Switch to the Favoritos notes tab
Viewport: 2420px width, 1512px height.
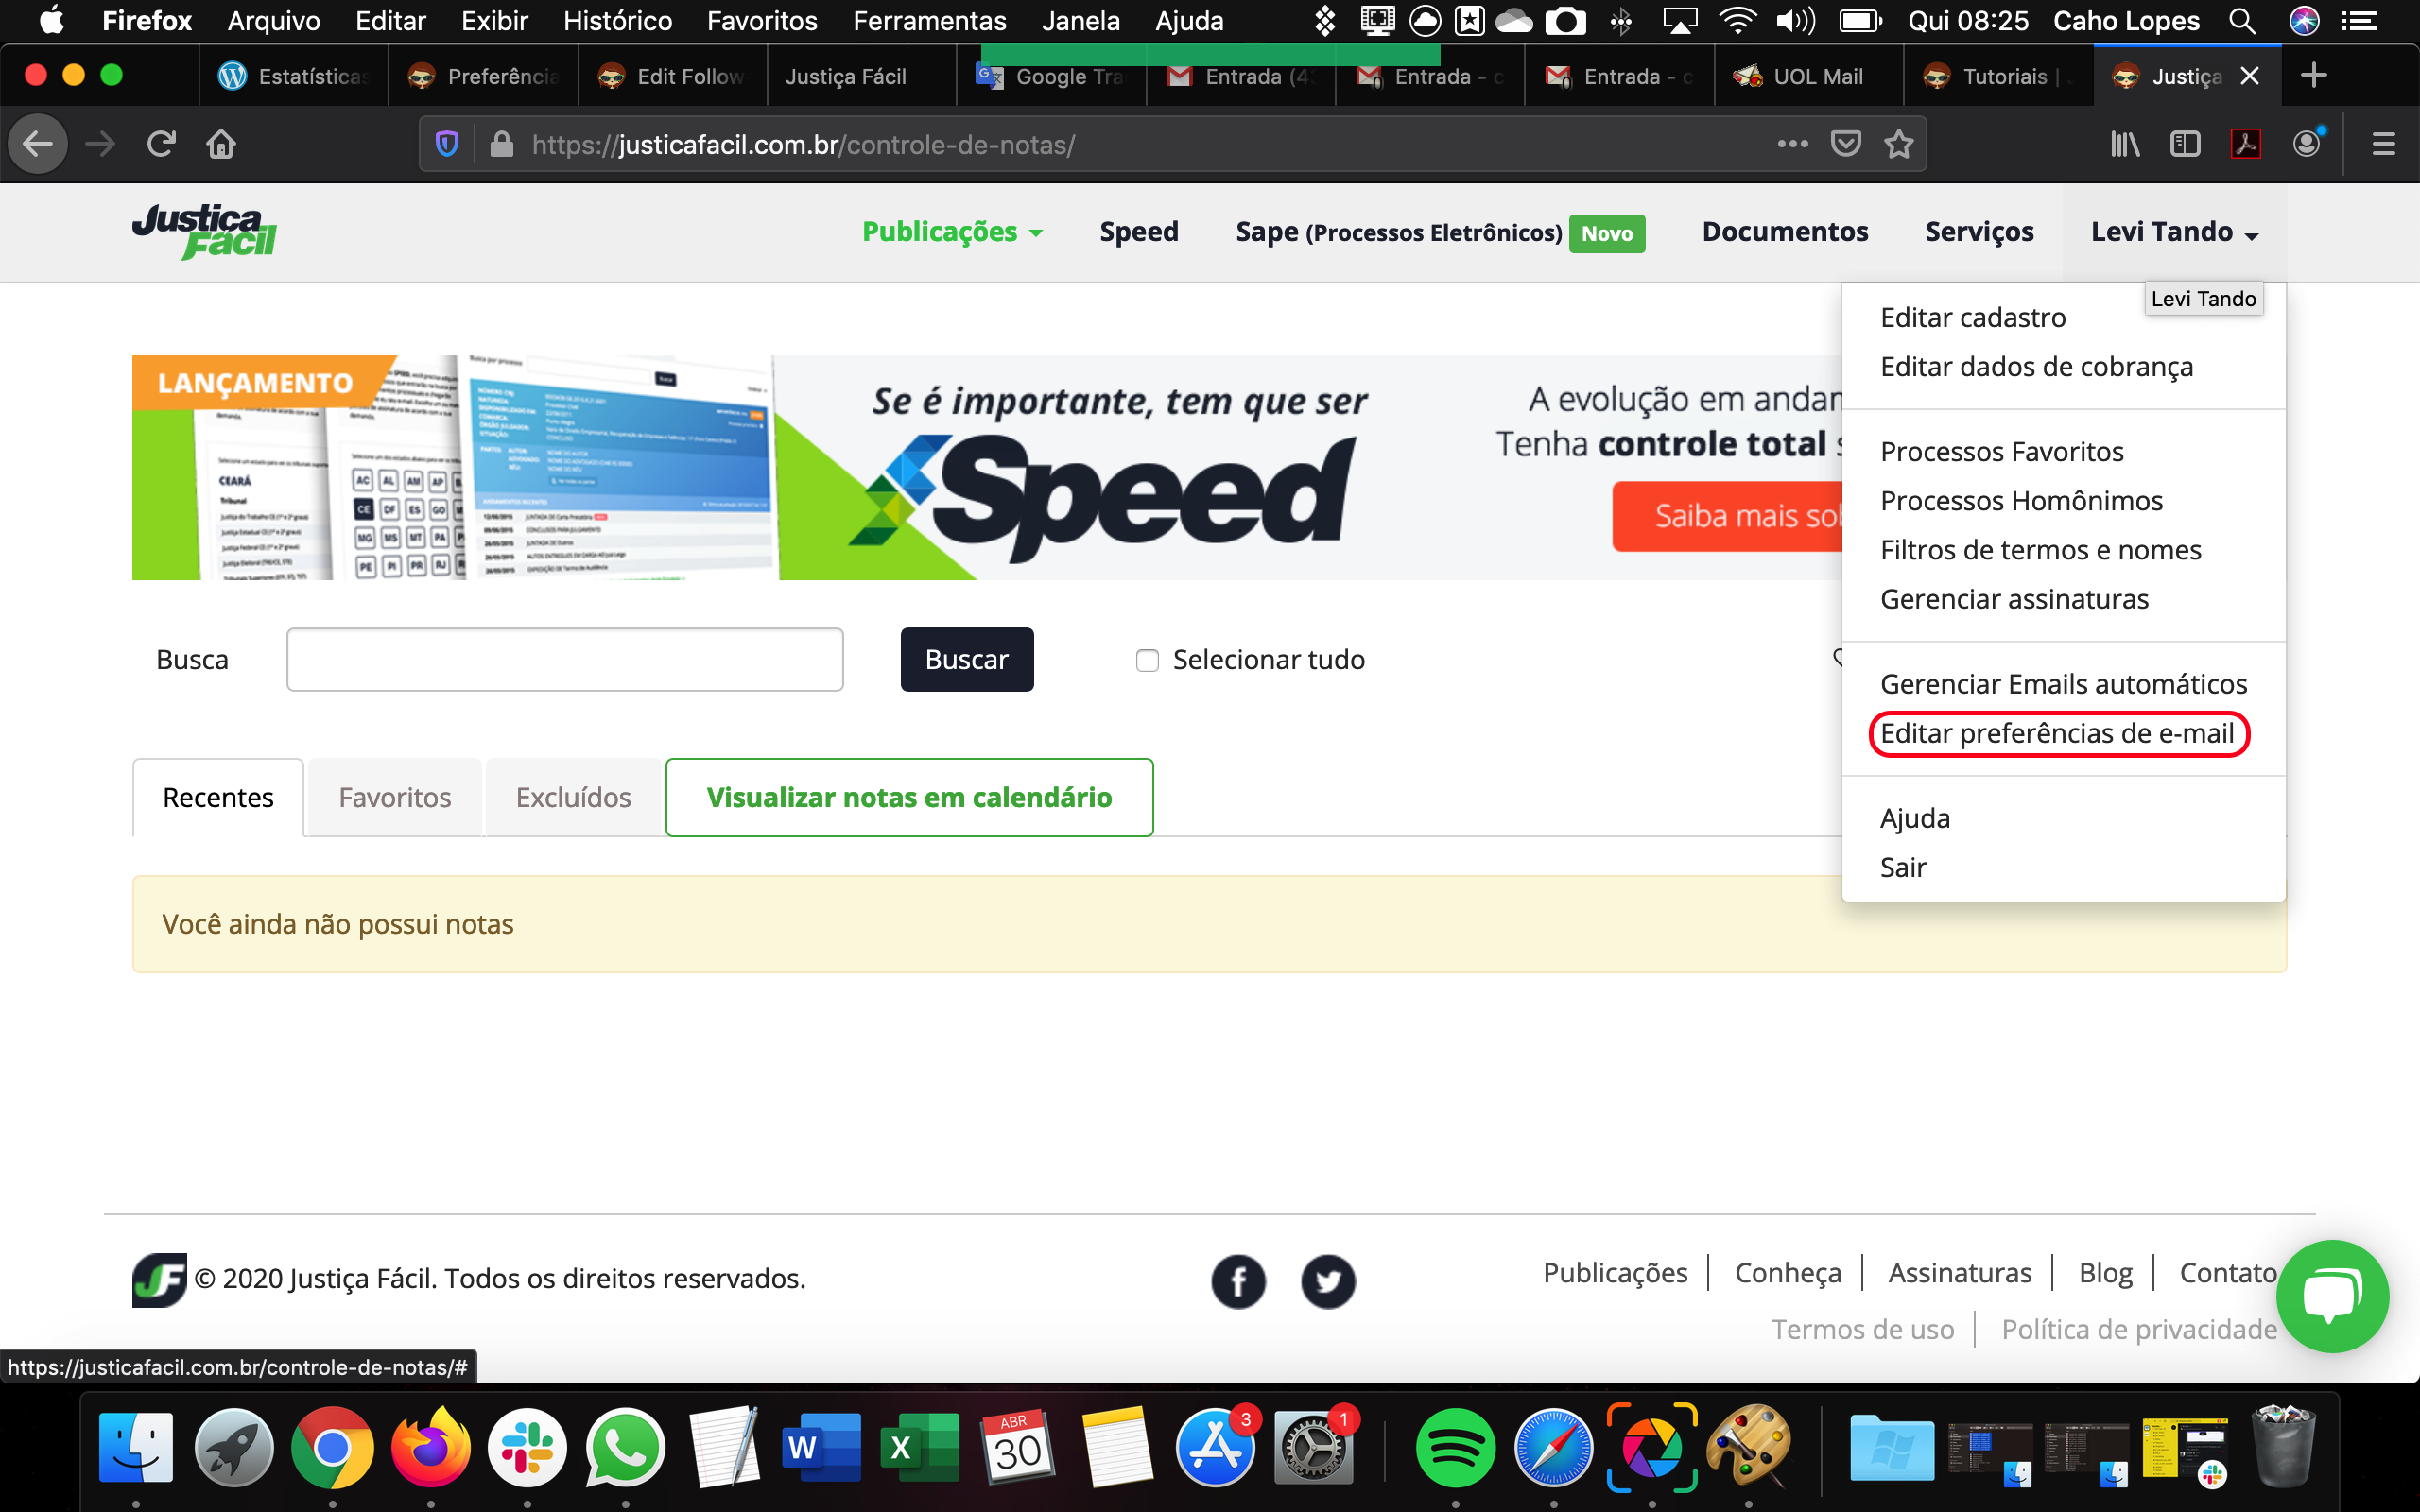394,797
